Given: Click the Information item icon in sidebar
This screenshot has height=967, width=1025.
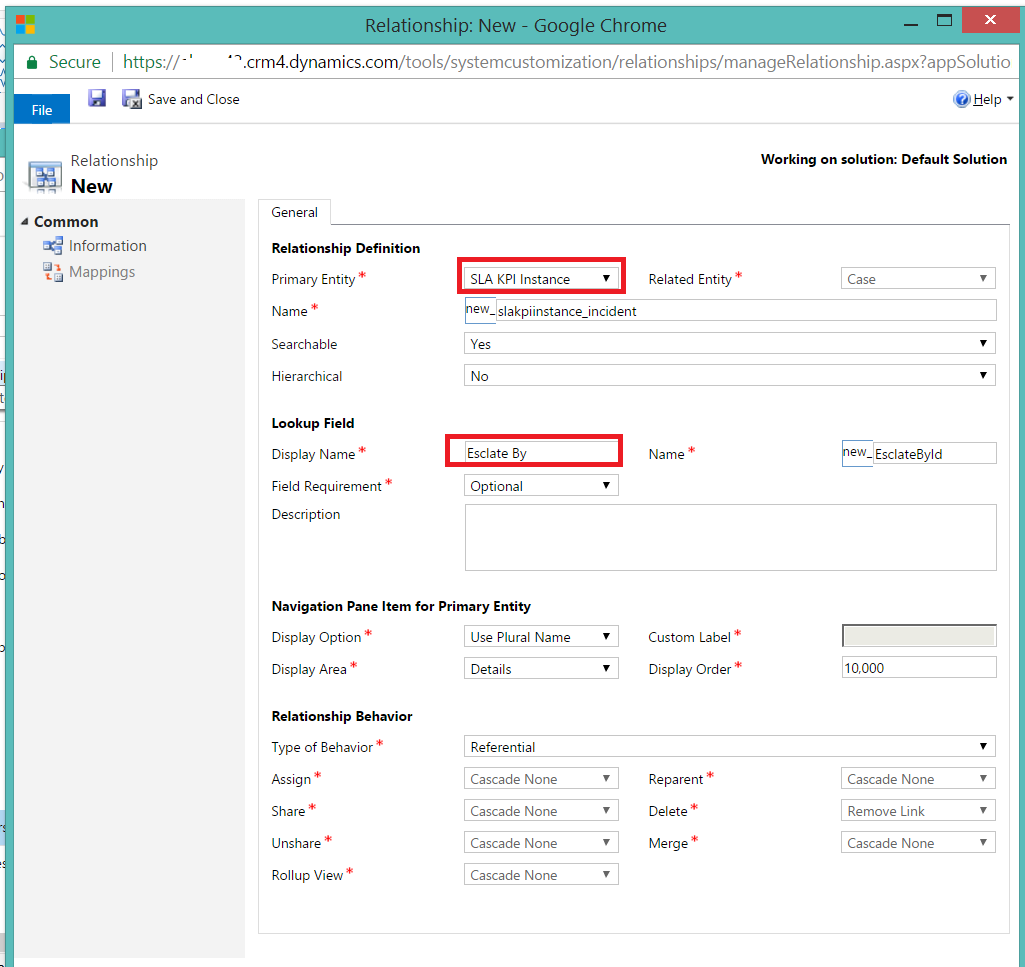Looking at the screenshot, I should coord(53,246).
